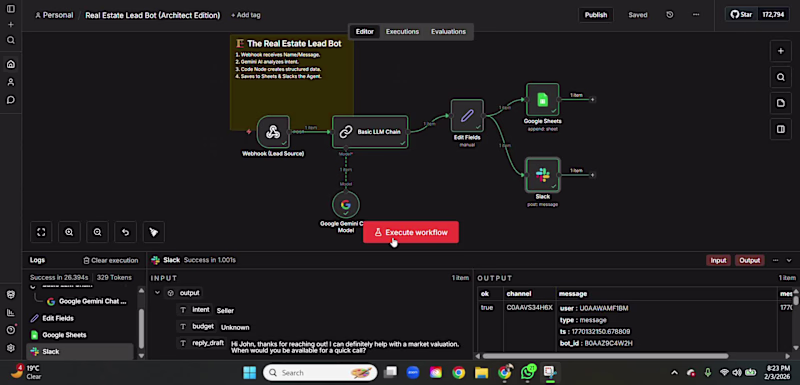The height and width of the screenshot is (385, 800).
Task: Select the Basic LLM Chain node
Action: (370, 132)
